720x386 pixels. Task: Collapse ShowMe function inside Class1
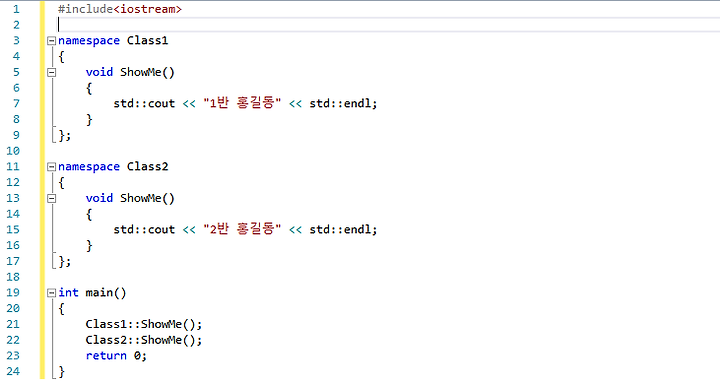(51, 73)
